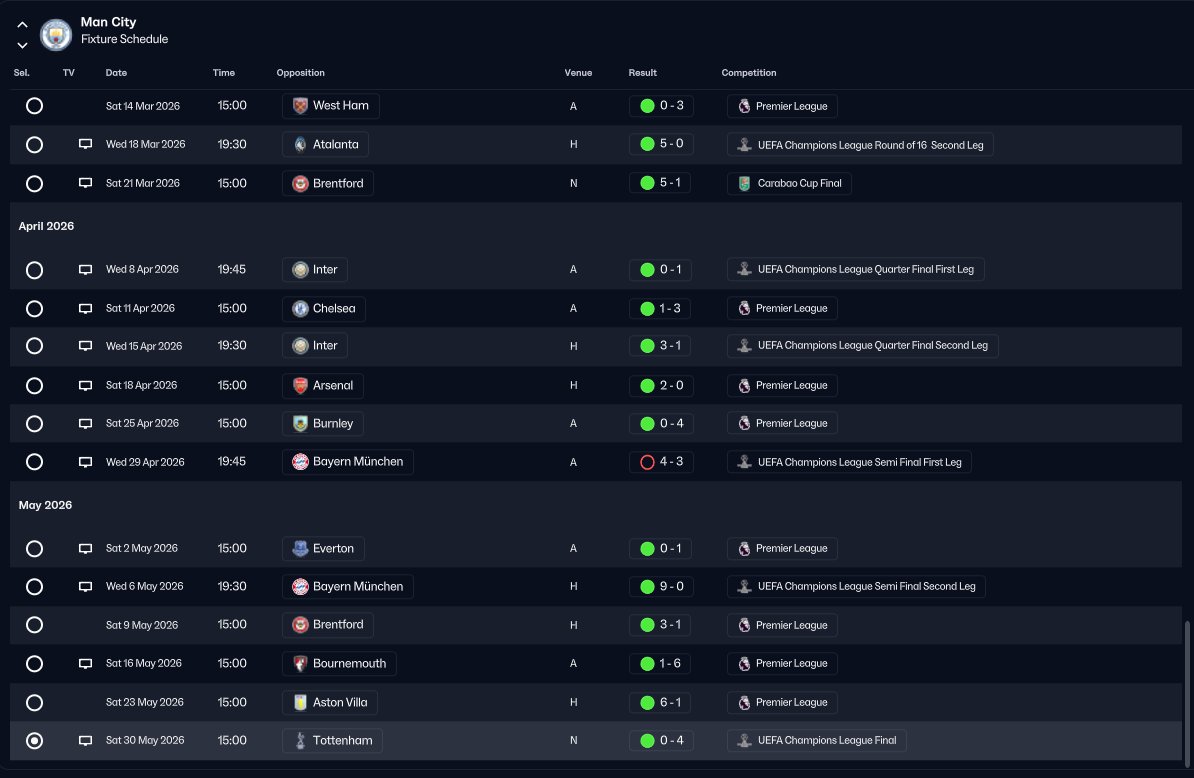This screenshot has height=778, width=1194.
Task: Click the Carabao Cup Final competition icon
Action: 744,184
